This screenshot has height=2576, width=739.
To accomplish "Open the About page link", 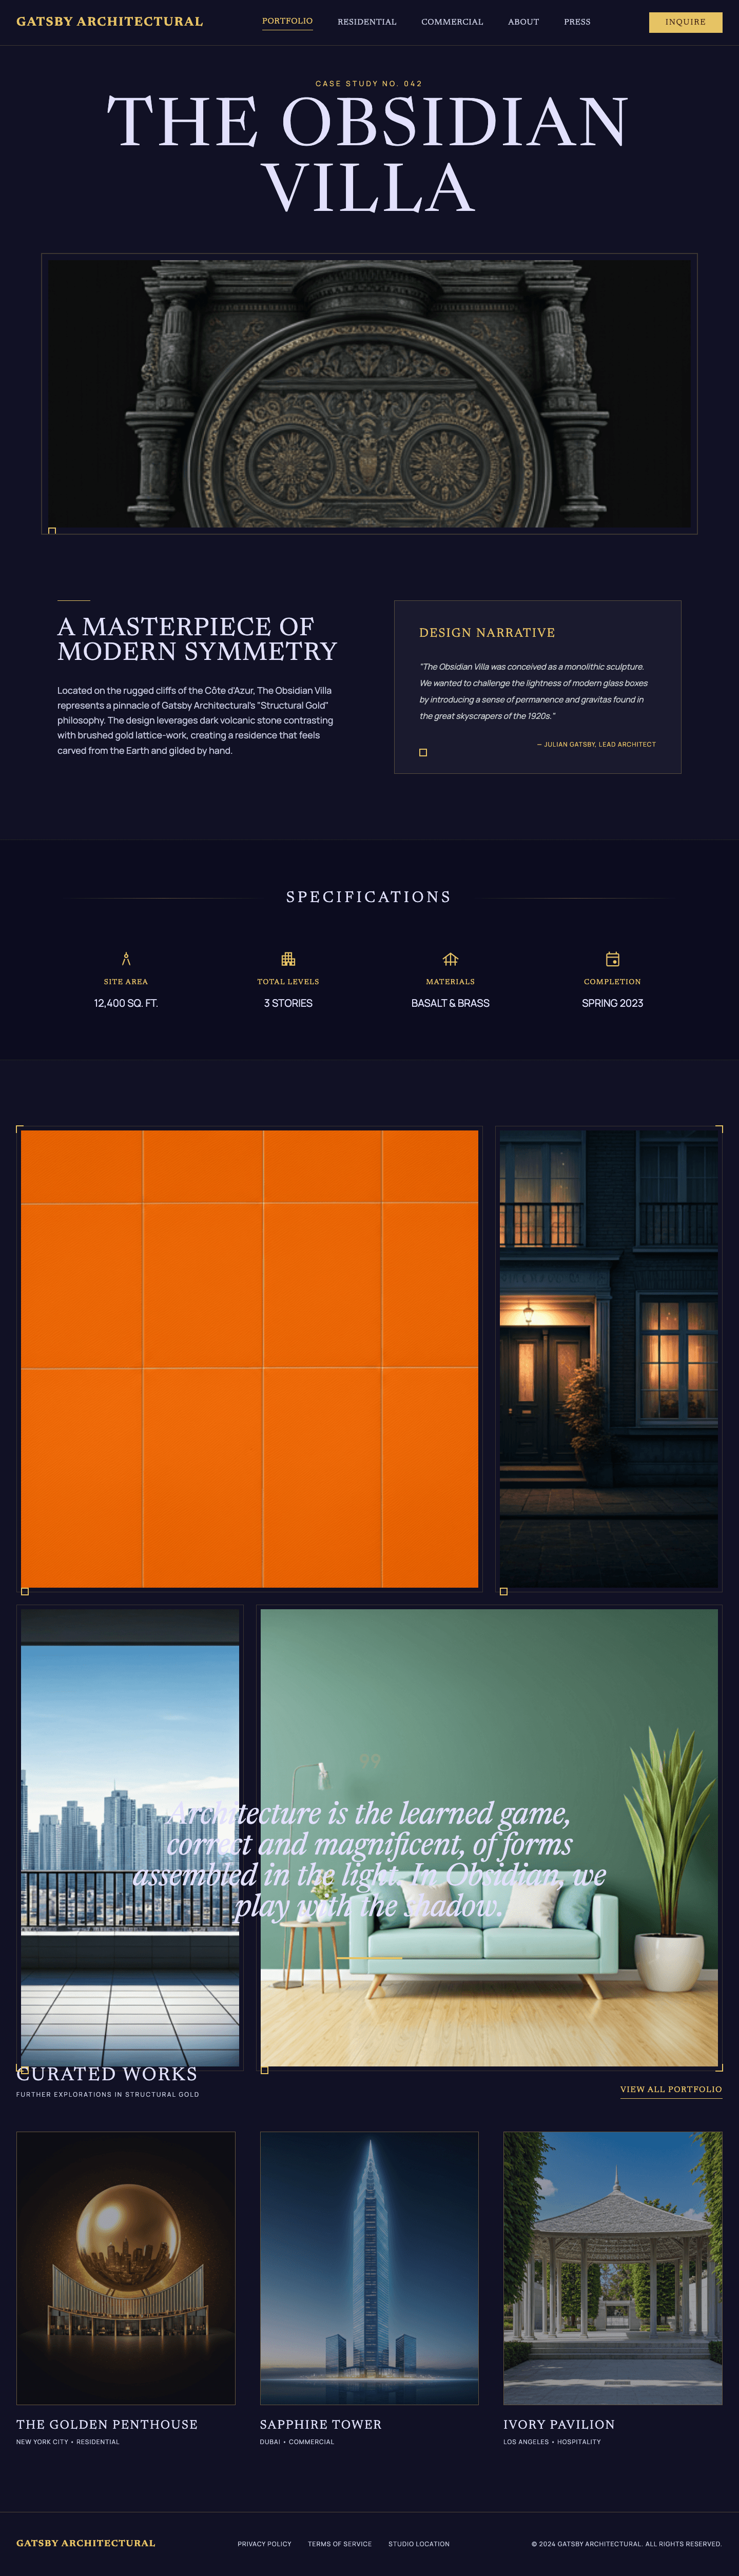I will 523,22.
